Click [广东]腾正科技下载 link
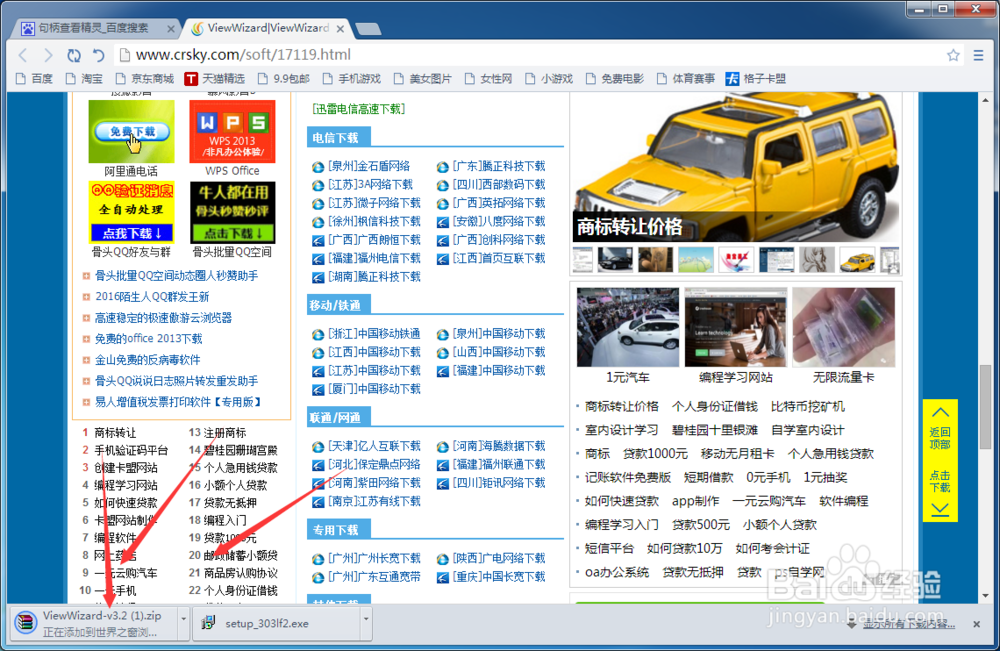The width and height of the screenshot is (1000, 651). coord(499,166)
